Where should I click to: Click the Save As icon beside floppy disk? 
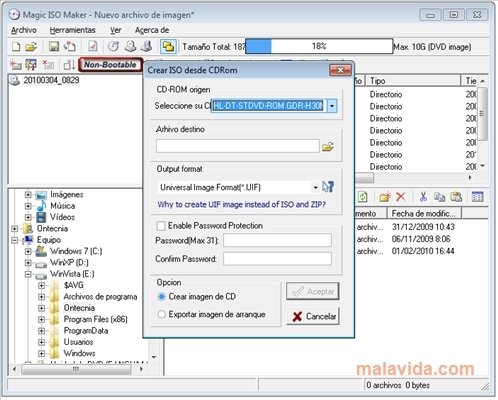pyautogui.click(x=70, y=47)
